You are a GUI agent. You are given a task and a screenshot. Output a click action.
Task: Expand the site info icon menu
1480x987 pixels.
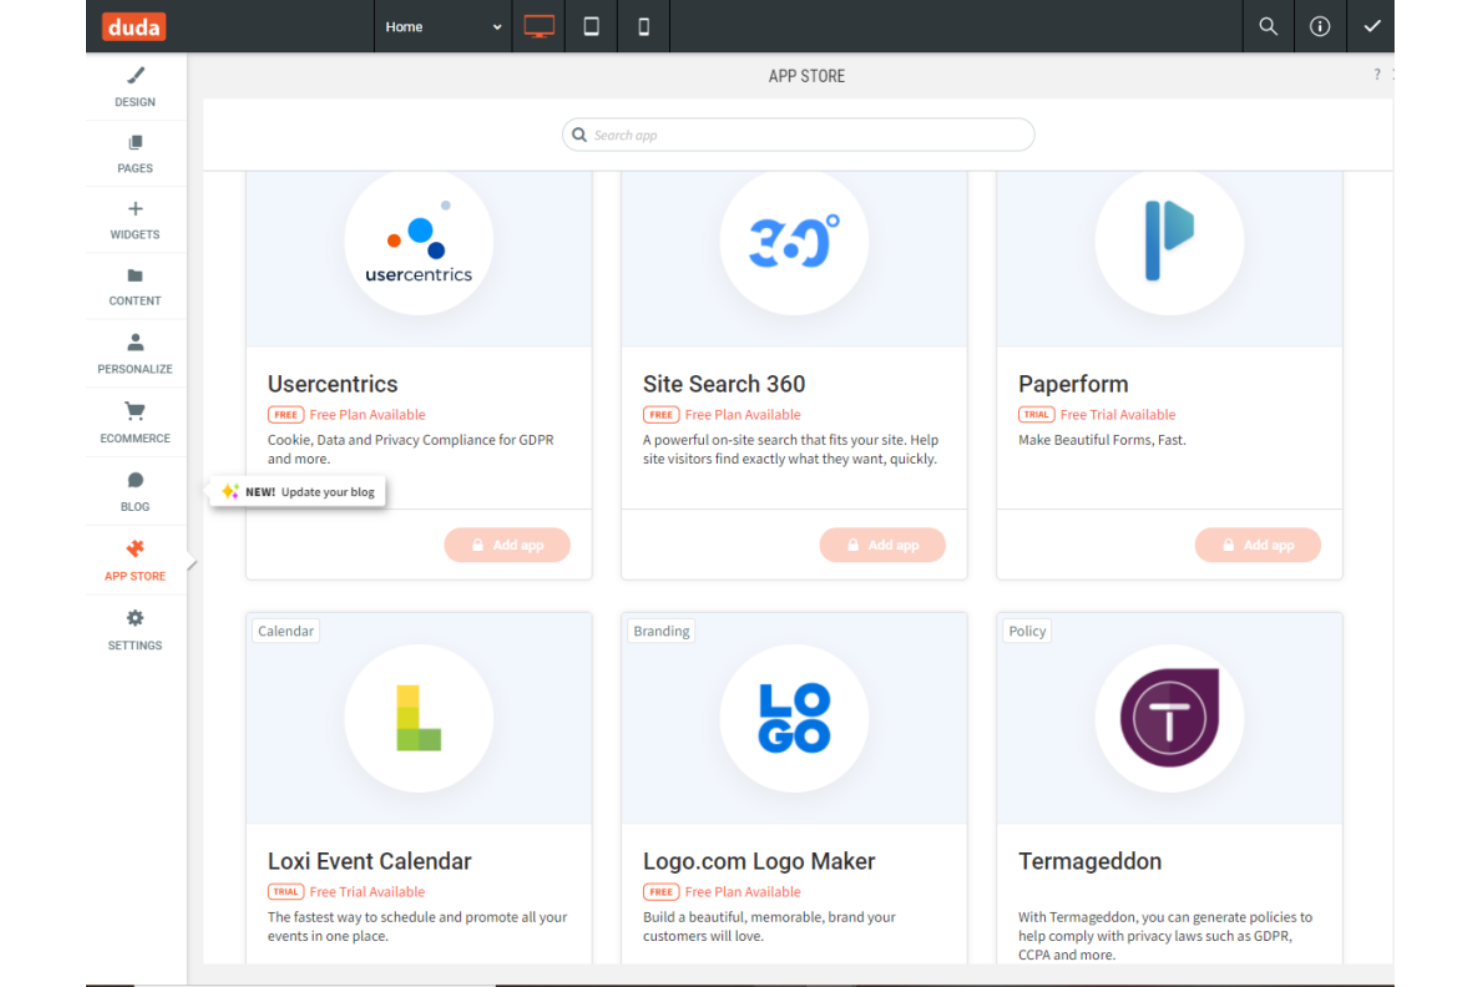[1320, 26]
